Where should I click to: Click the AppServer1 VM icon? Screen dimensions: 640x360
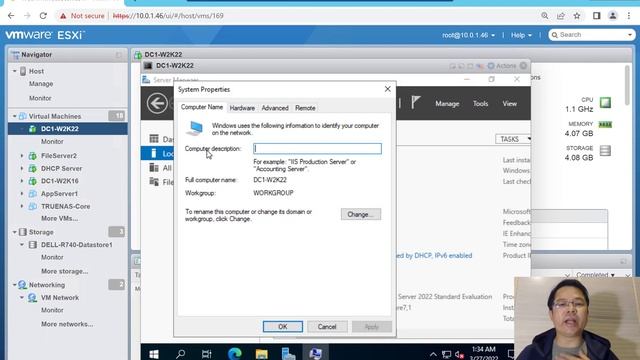pyautogui.click(x=33, y=193)
